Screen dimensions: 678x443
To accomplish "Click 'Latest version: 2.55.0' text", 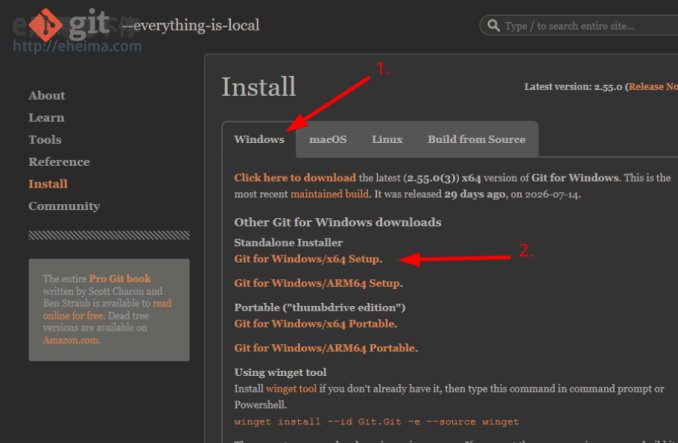I will click(573, 86).
